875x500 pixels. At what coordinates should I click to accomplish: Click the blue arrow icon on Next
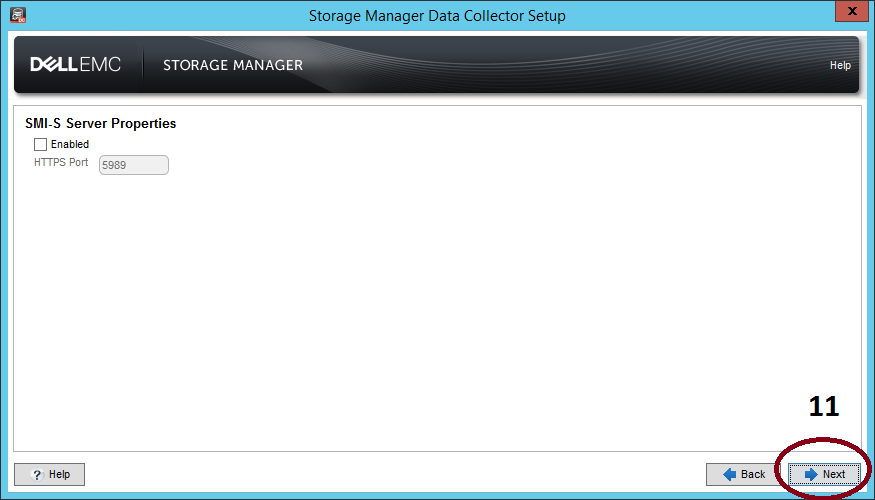pyautogui.click(x=811, y=474)
